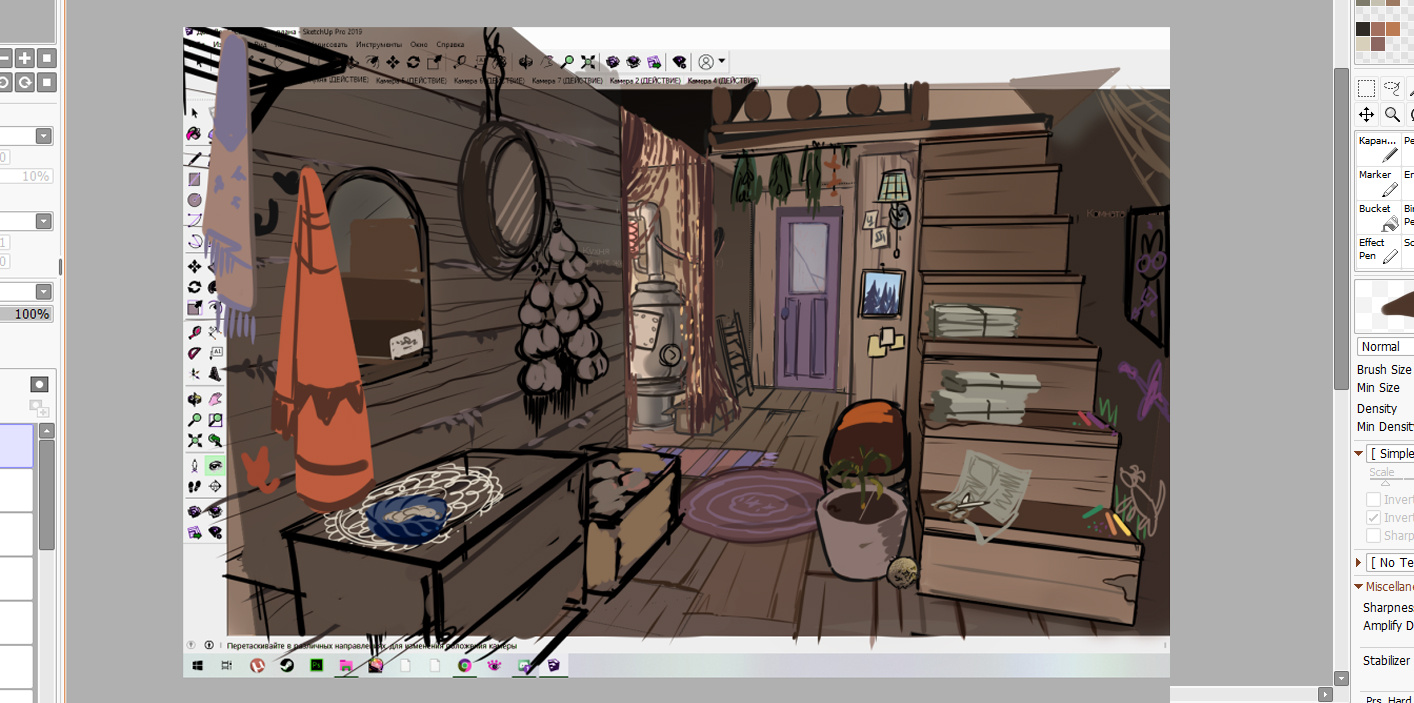
Task: Click the Density label
Action: click(x=1377, y=408)
